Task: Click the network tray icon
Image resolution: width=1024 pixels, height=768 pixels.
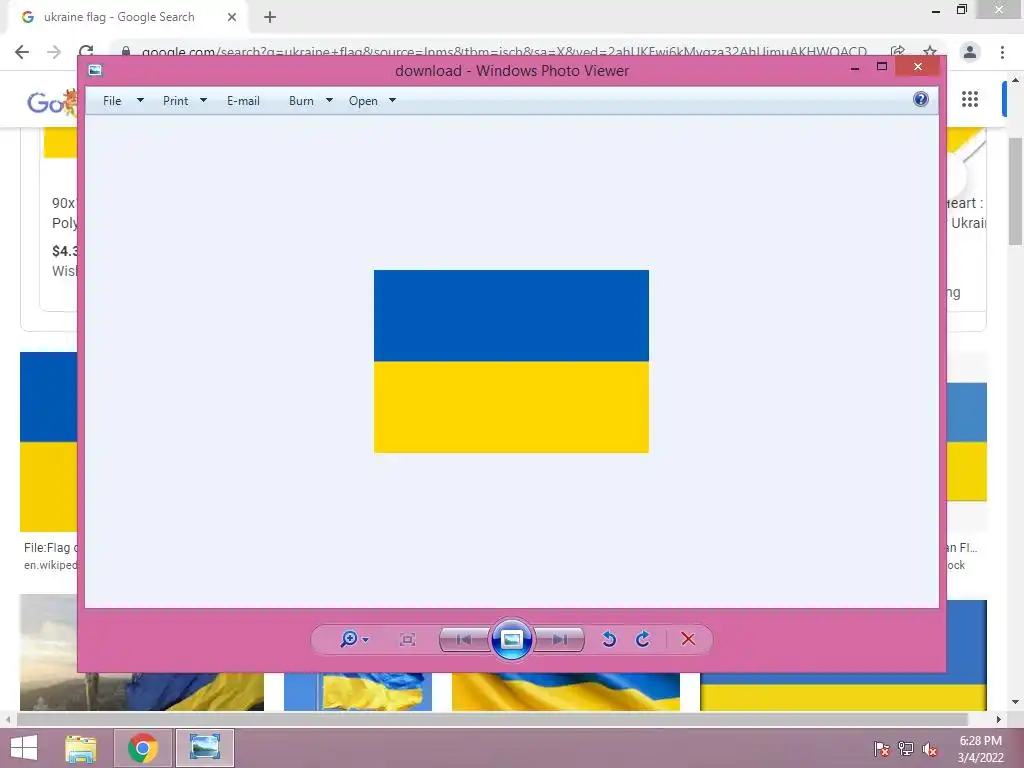Action: pyautogui.click(x=906, y=749)
